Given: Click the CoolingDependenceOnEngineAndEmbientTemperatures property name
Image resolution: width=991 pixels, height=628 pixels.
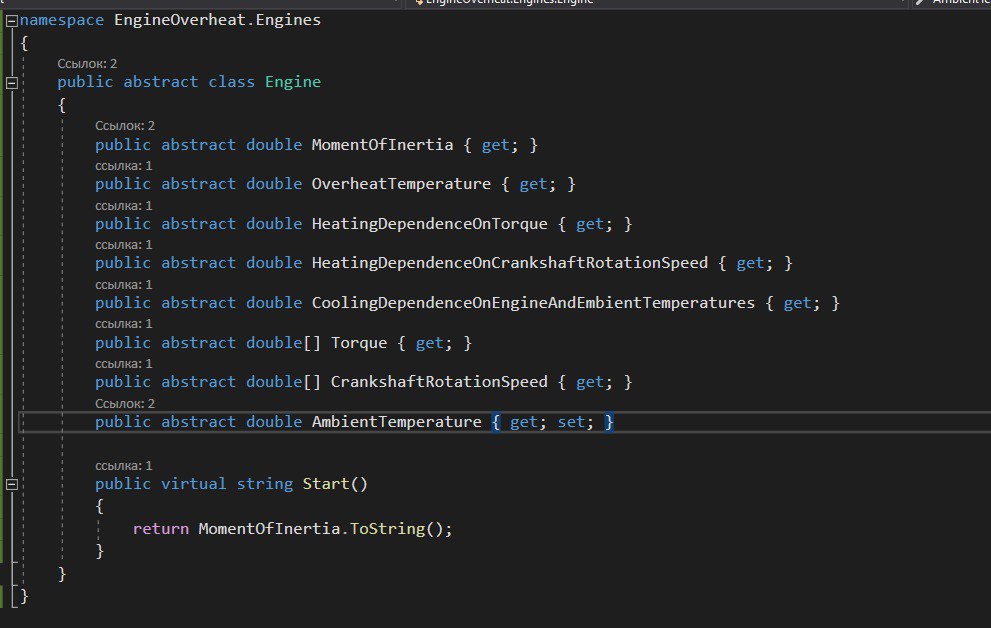Looking at the screenshot, I should 533,303.
